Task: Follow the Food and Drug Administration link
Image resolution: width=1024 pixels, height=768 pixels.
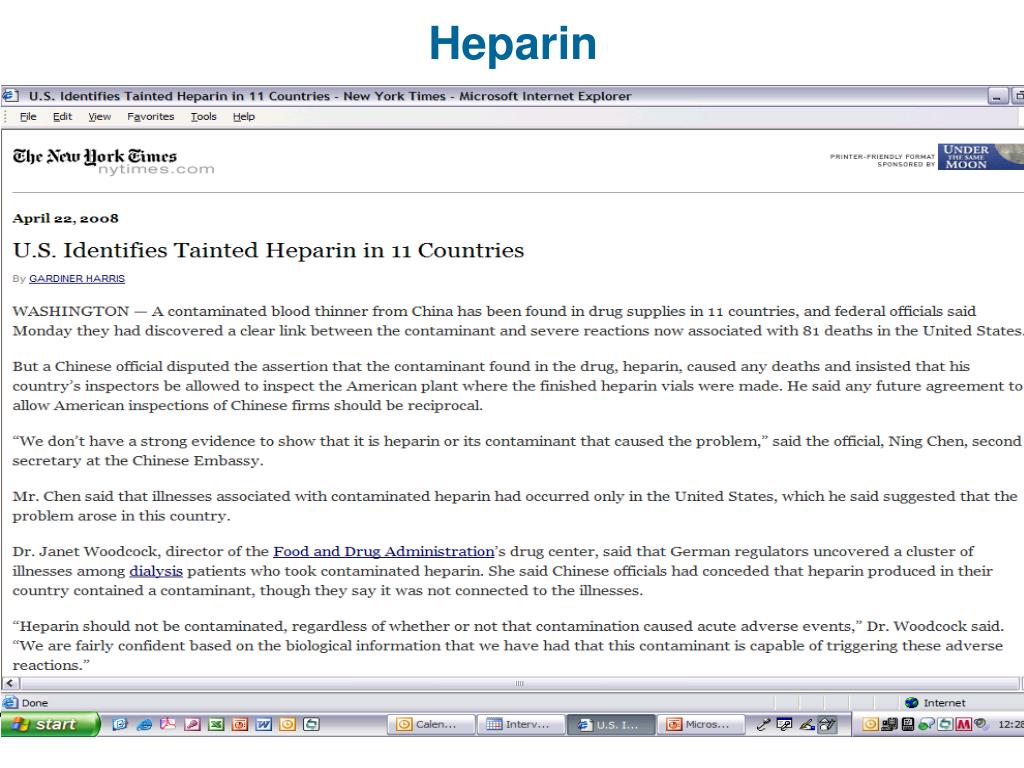Action: pos(383,551)
